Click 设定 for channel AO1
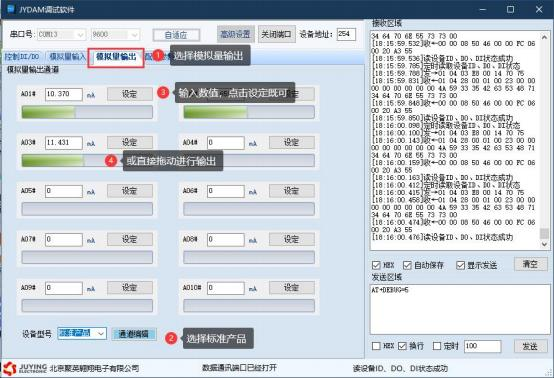This screenshot has width=554, height=378. [130, 94]
